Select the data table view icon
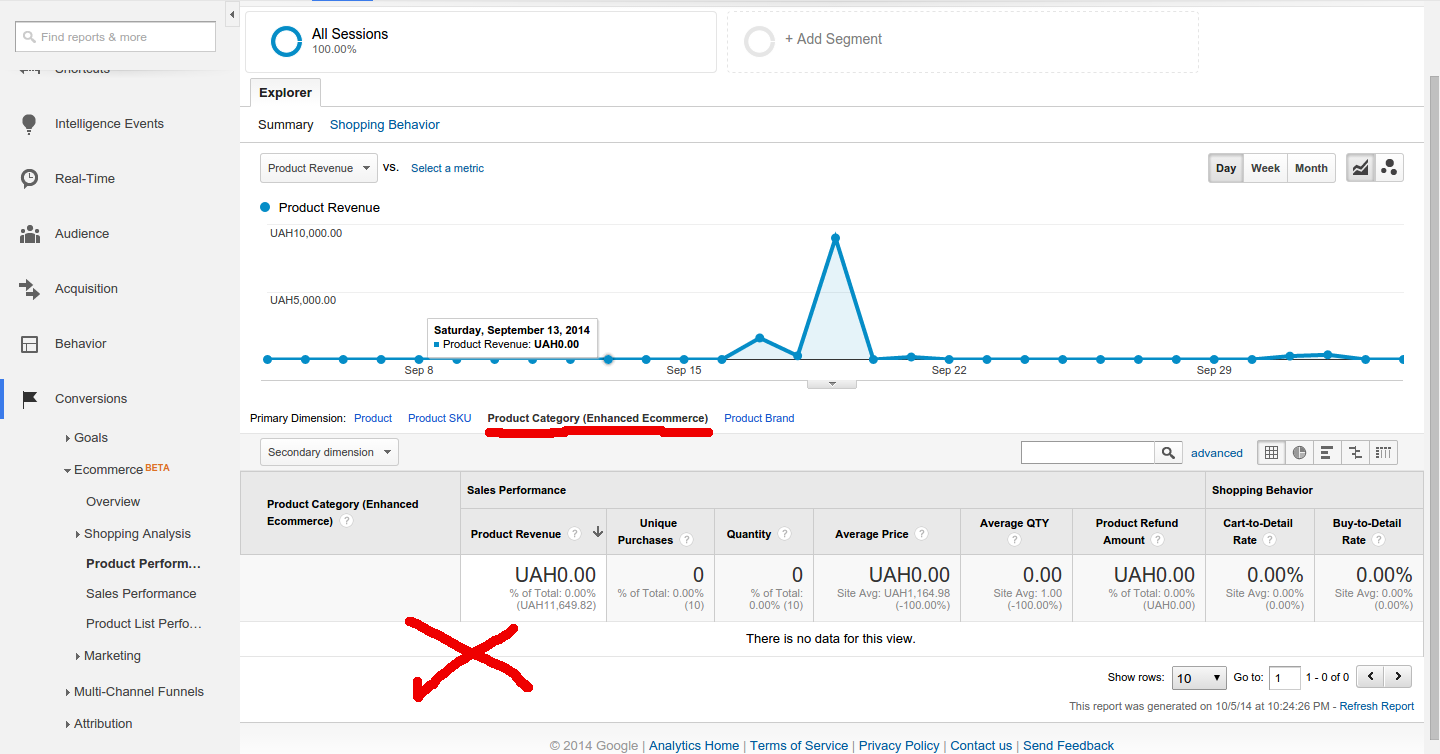This screenshot has width=1440, height=754. click(x=1271, y=452)
